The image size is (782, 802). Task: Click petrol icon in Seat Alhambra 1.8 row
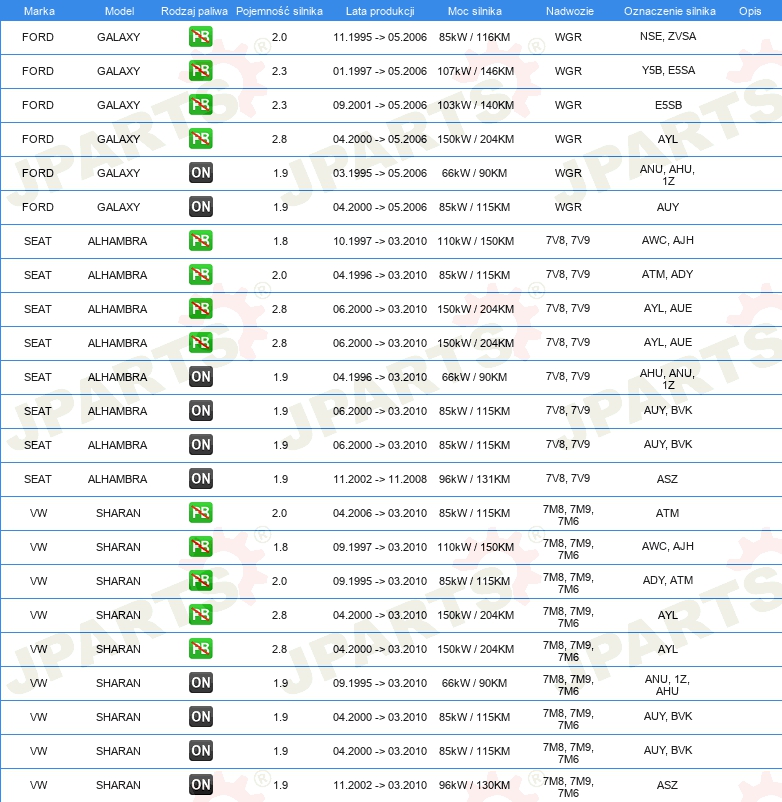200,241
